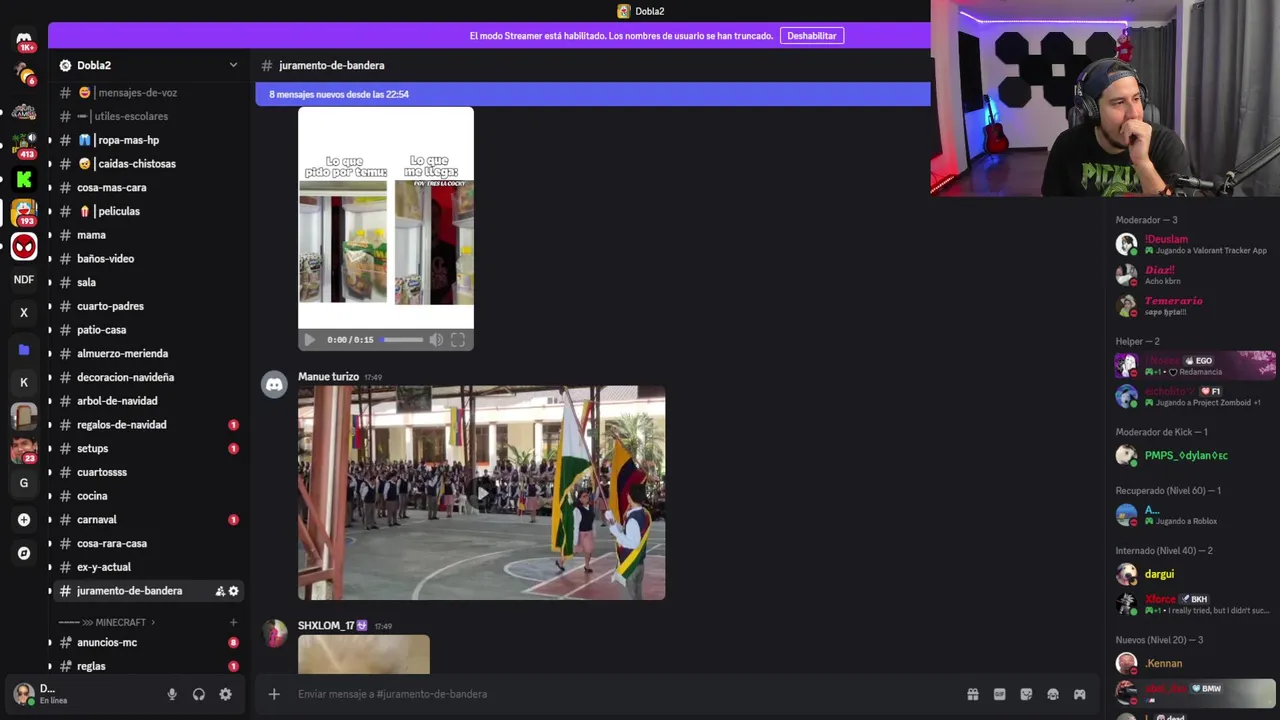Open the caidas-chistosas channel
Viewport: 1280px width, 720px height.
(x=149, y=164)
